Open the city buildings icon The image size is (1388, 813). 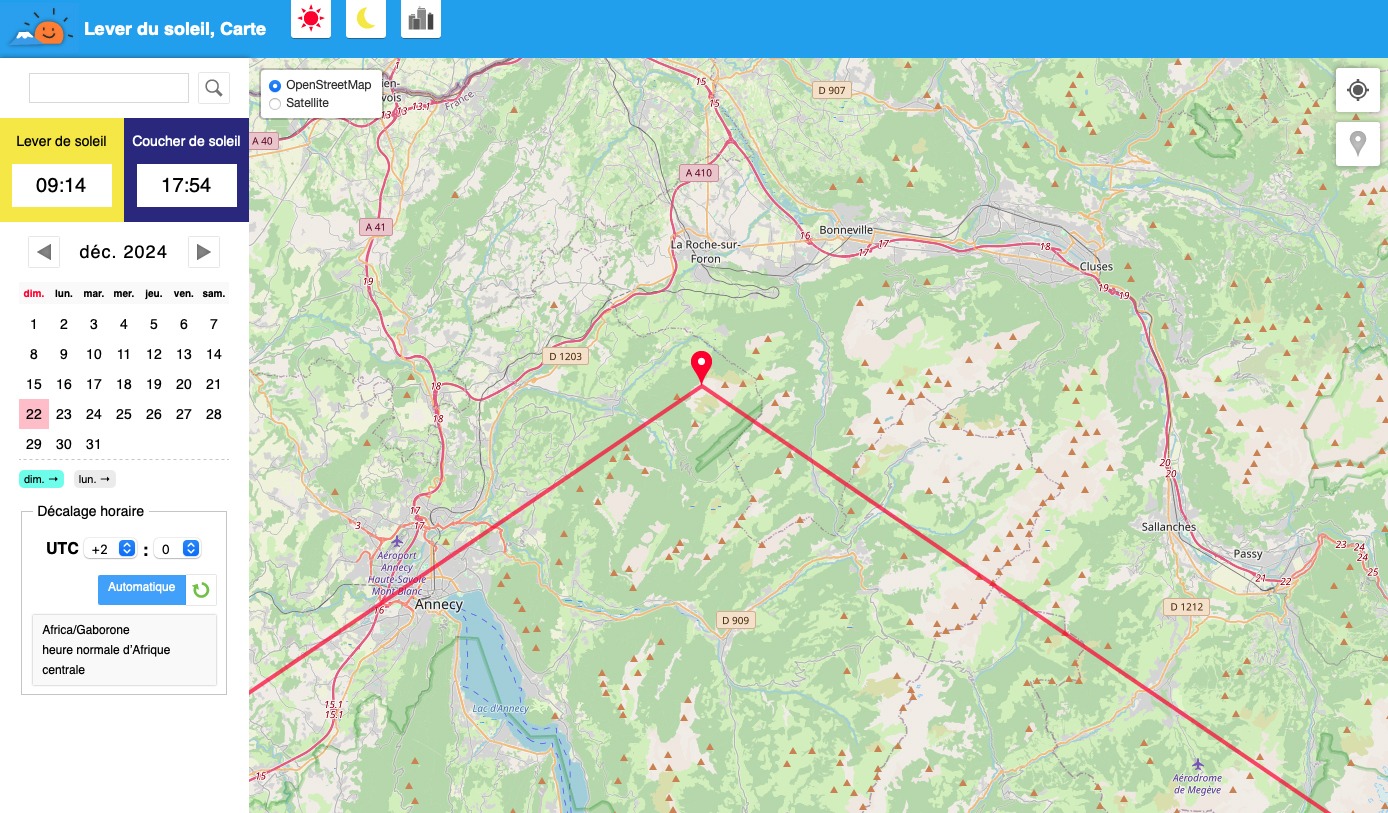[421, 18]
